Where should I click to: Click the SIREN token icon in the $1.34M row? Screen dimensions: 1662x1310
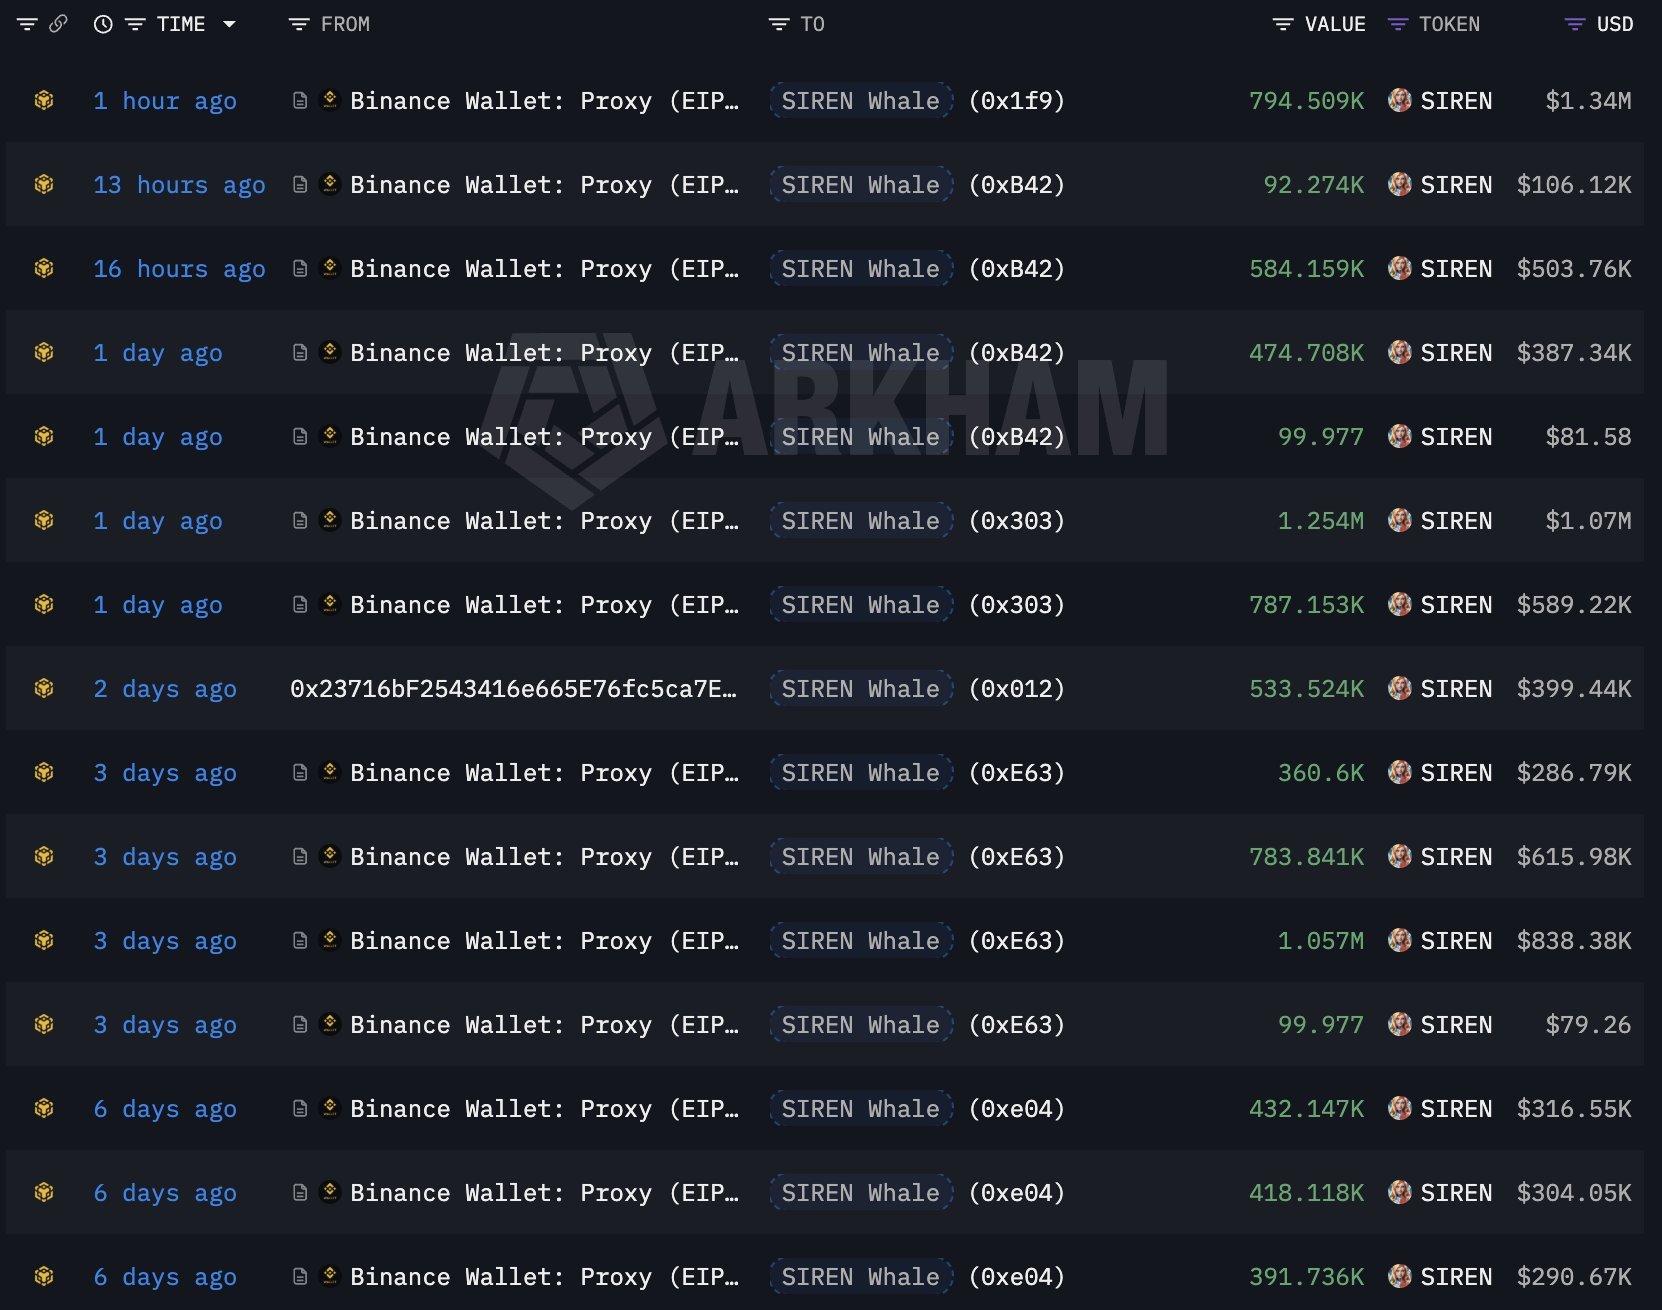click(1400, 100)
